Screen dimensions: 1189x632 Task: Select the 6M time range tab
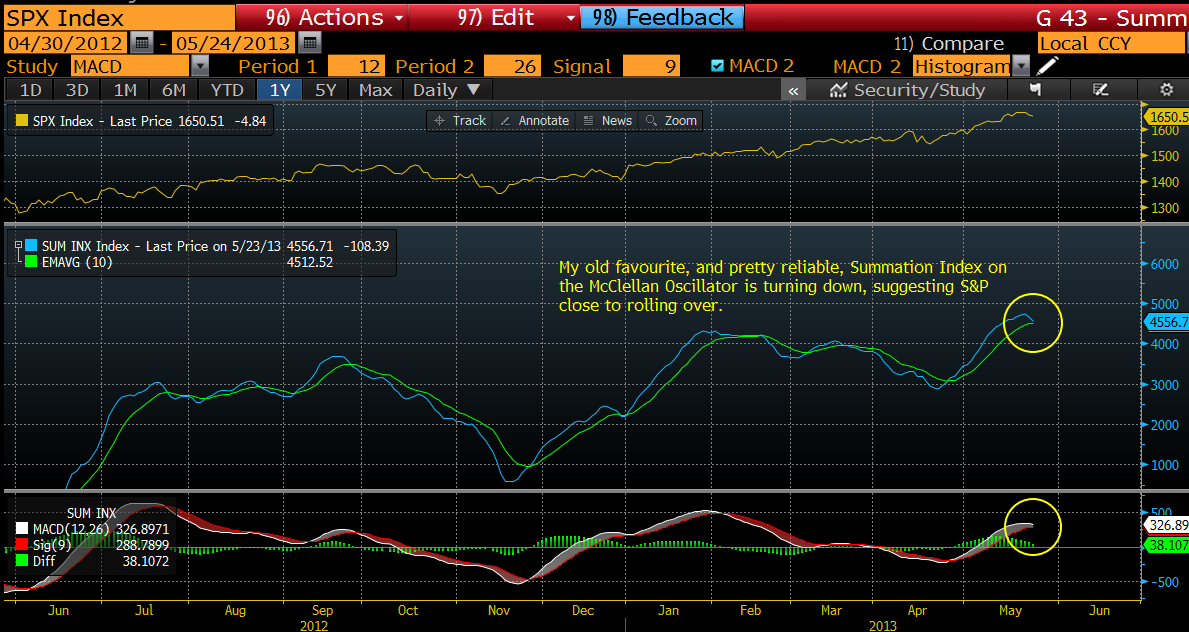click(x=174, y=90)
